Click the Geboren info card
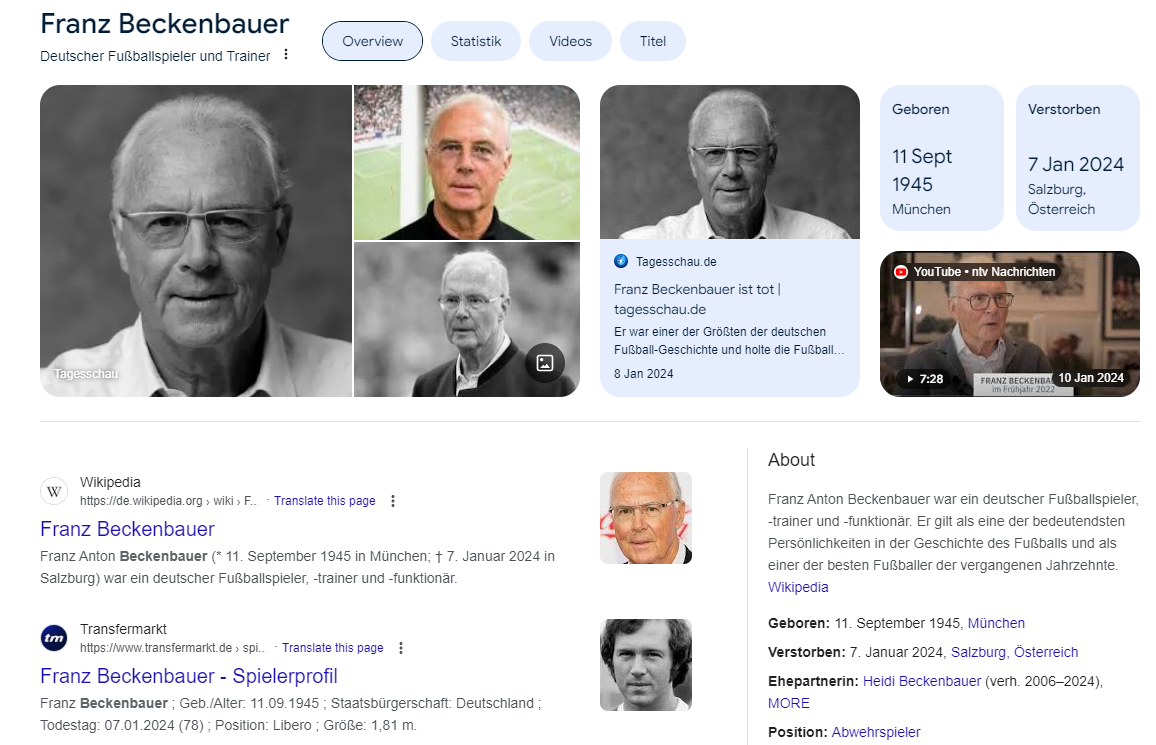The image size is (1156, 745). coord(941,158)
